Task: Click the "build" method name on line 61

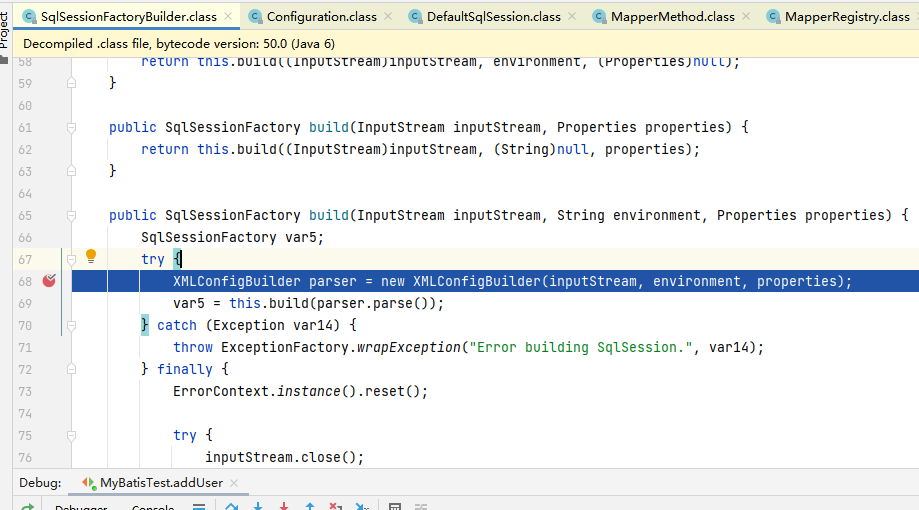Action: coord(329,127)
